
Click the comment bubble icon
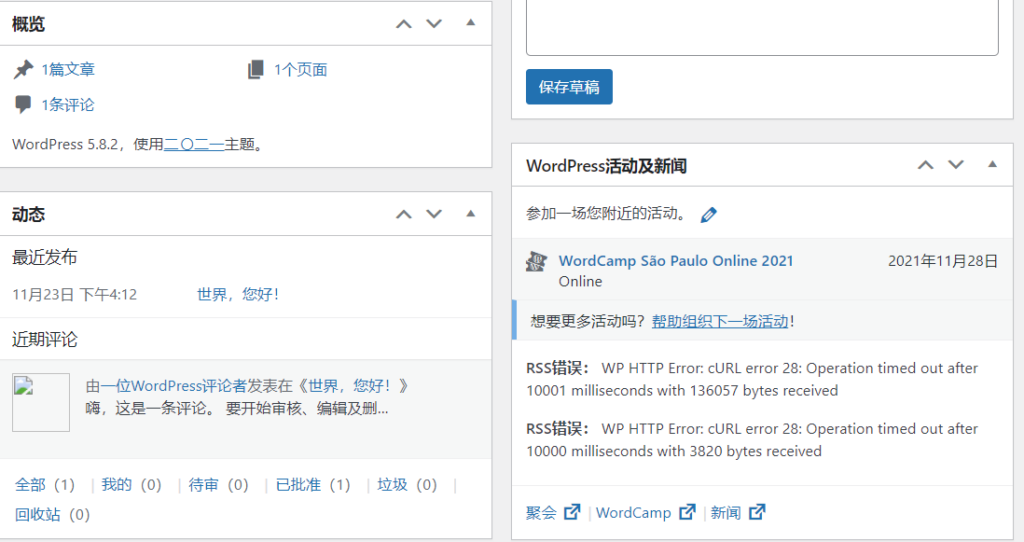(x=23, y=104)
